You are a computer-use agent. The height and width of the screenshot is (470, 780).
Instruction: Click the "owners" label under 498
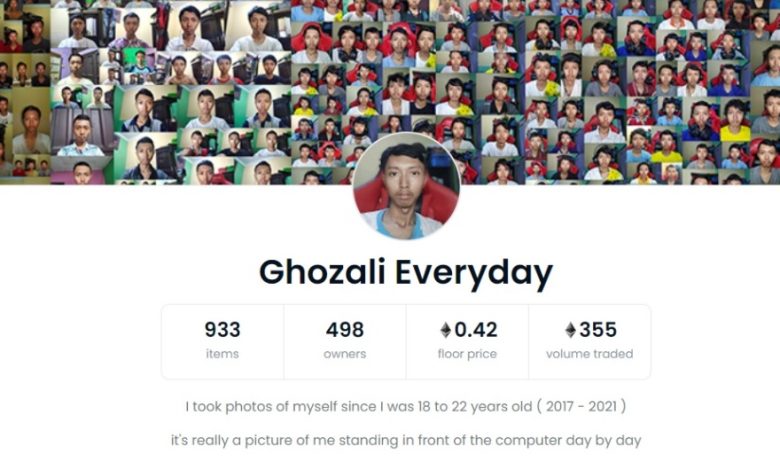pos(345,354)
